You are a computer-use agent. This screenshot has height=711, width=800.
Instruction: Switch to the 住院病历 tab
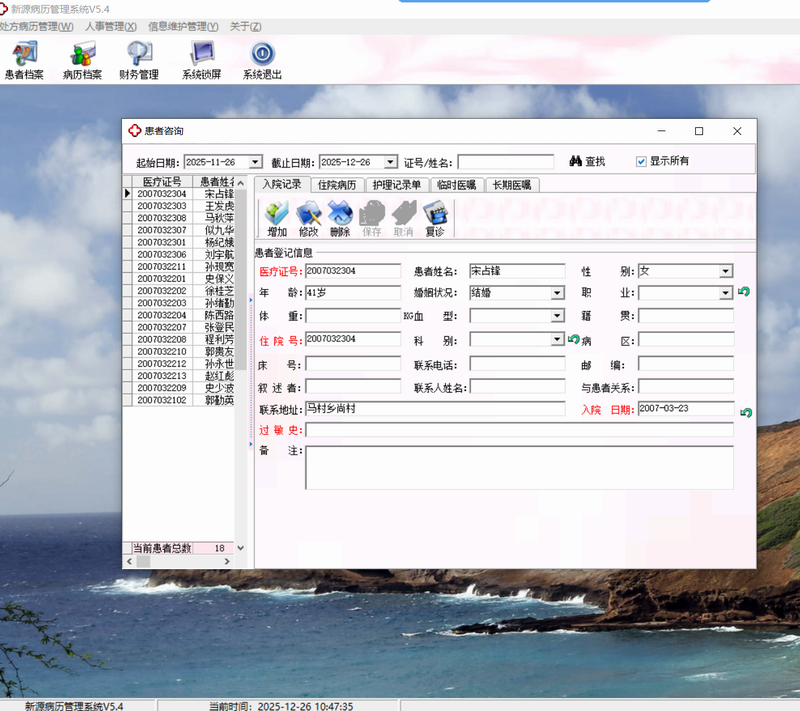tap(337, 185)
